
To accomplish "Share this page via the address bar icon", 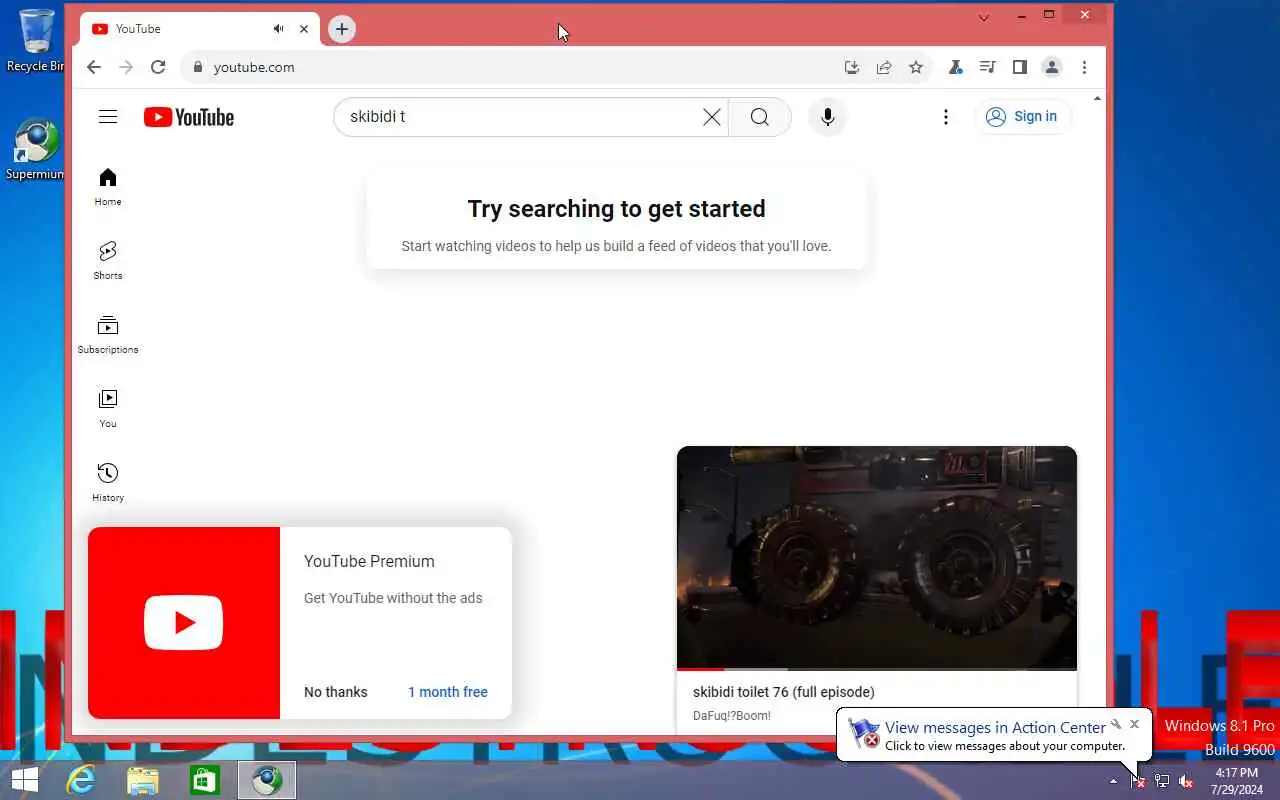I will click(x=884, y=67).
